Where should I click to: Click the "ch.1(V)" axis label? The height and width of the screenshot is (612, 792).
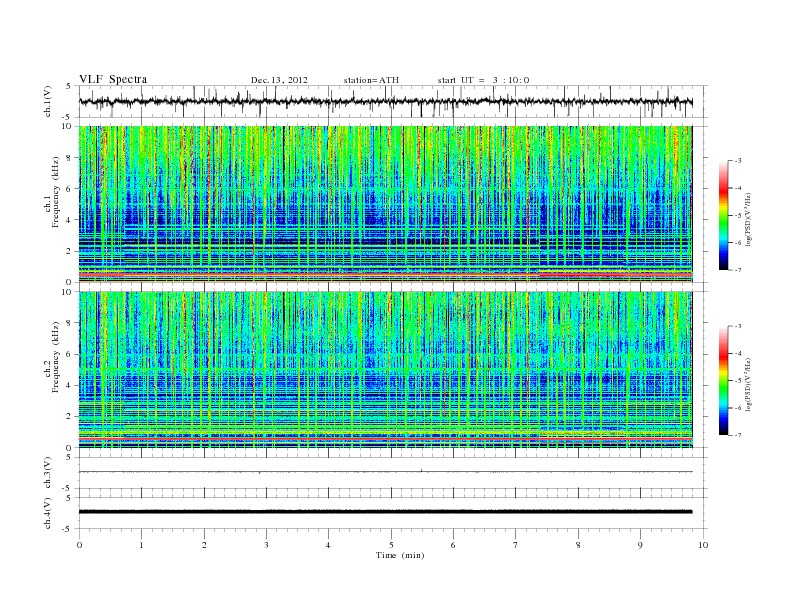pos(48,102)
